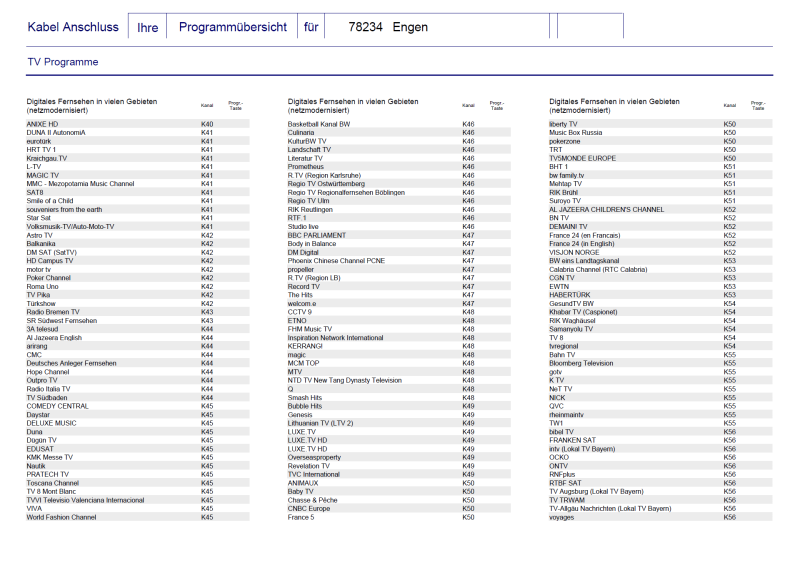Select the 'DUNA II AutonomiA' row
Screen dimensions: 800x565
[138, 133]
